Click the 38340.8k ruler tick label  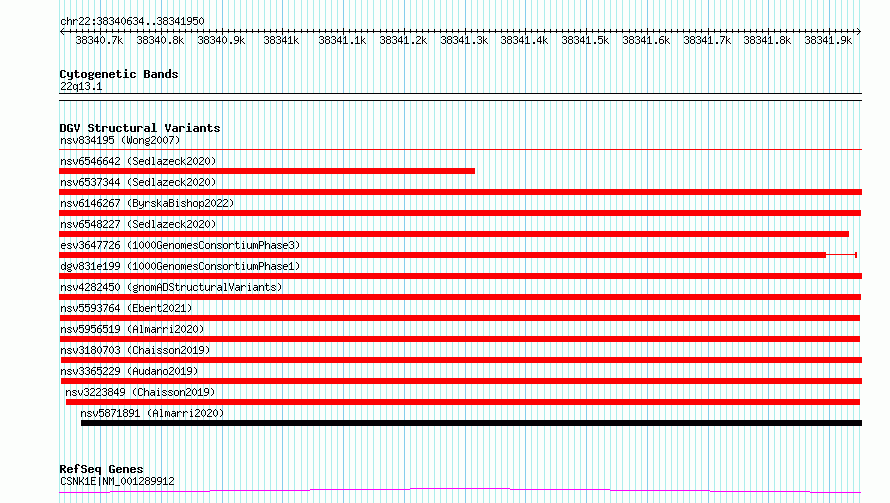tap(160, 40)
